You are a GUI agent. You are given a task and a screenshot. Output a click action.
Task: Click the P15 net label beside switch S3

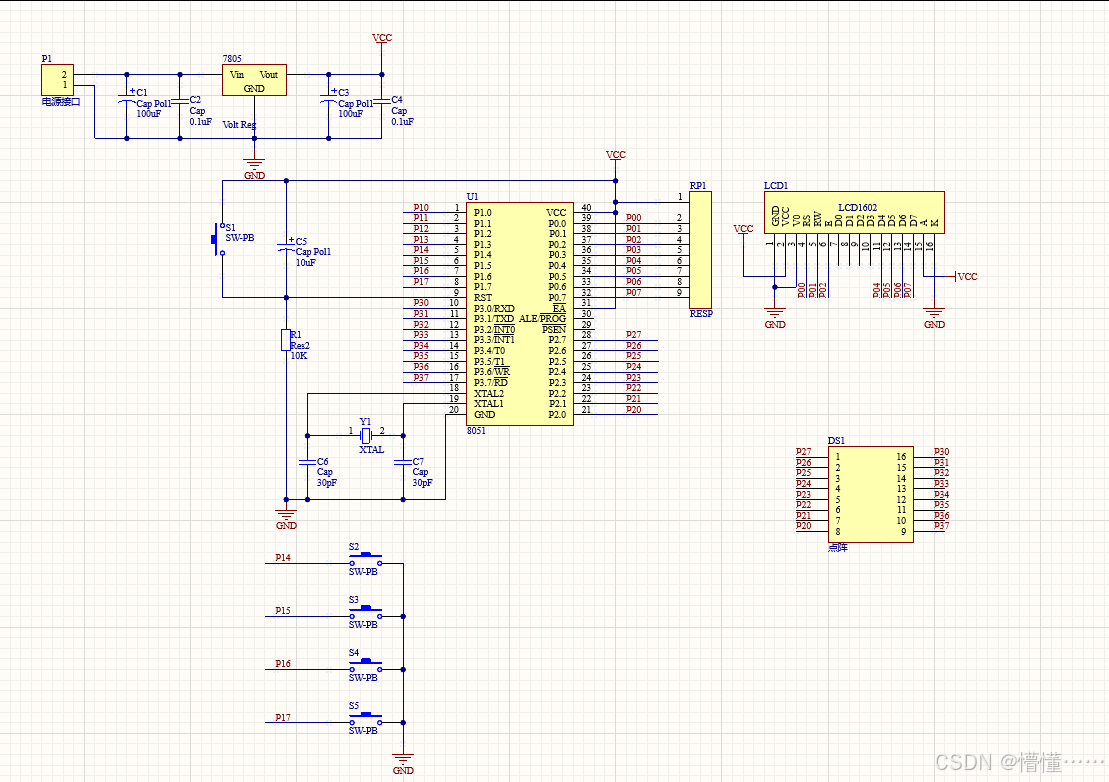click(x=282, y=610)
